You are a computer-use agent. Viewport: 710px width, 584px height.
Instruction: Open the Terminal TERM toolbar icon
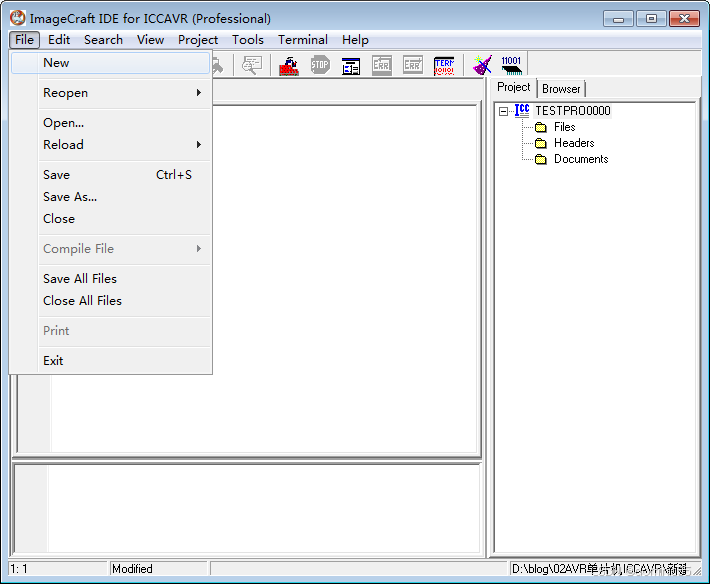pyautogui.click(x=444, y=66)
